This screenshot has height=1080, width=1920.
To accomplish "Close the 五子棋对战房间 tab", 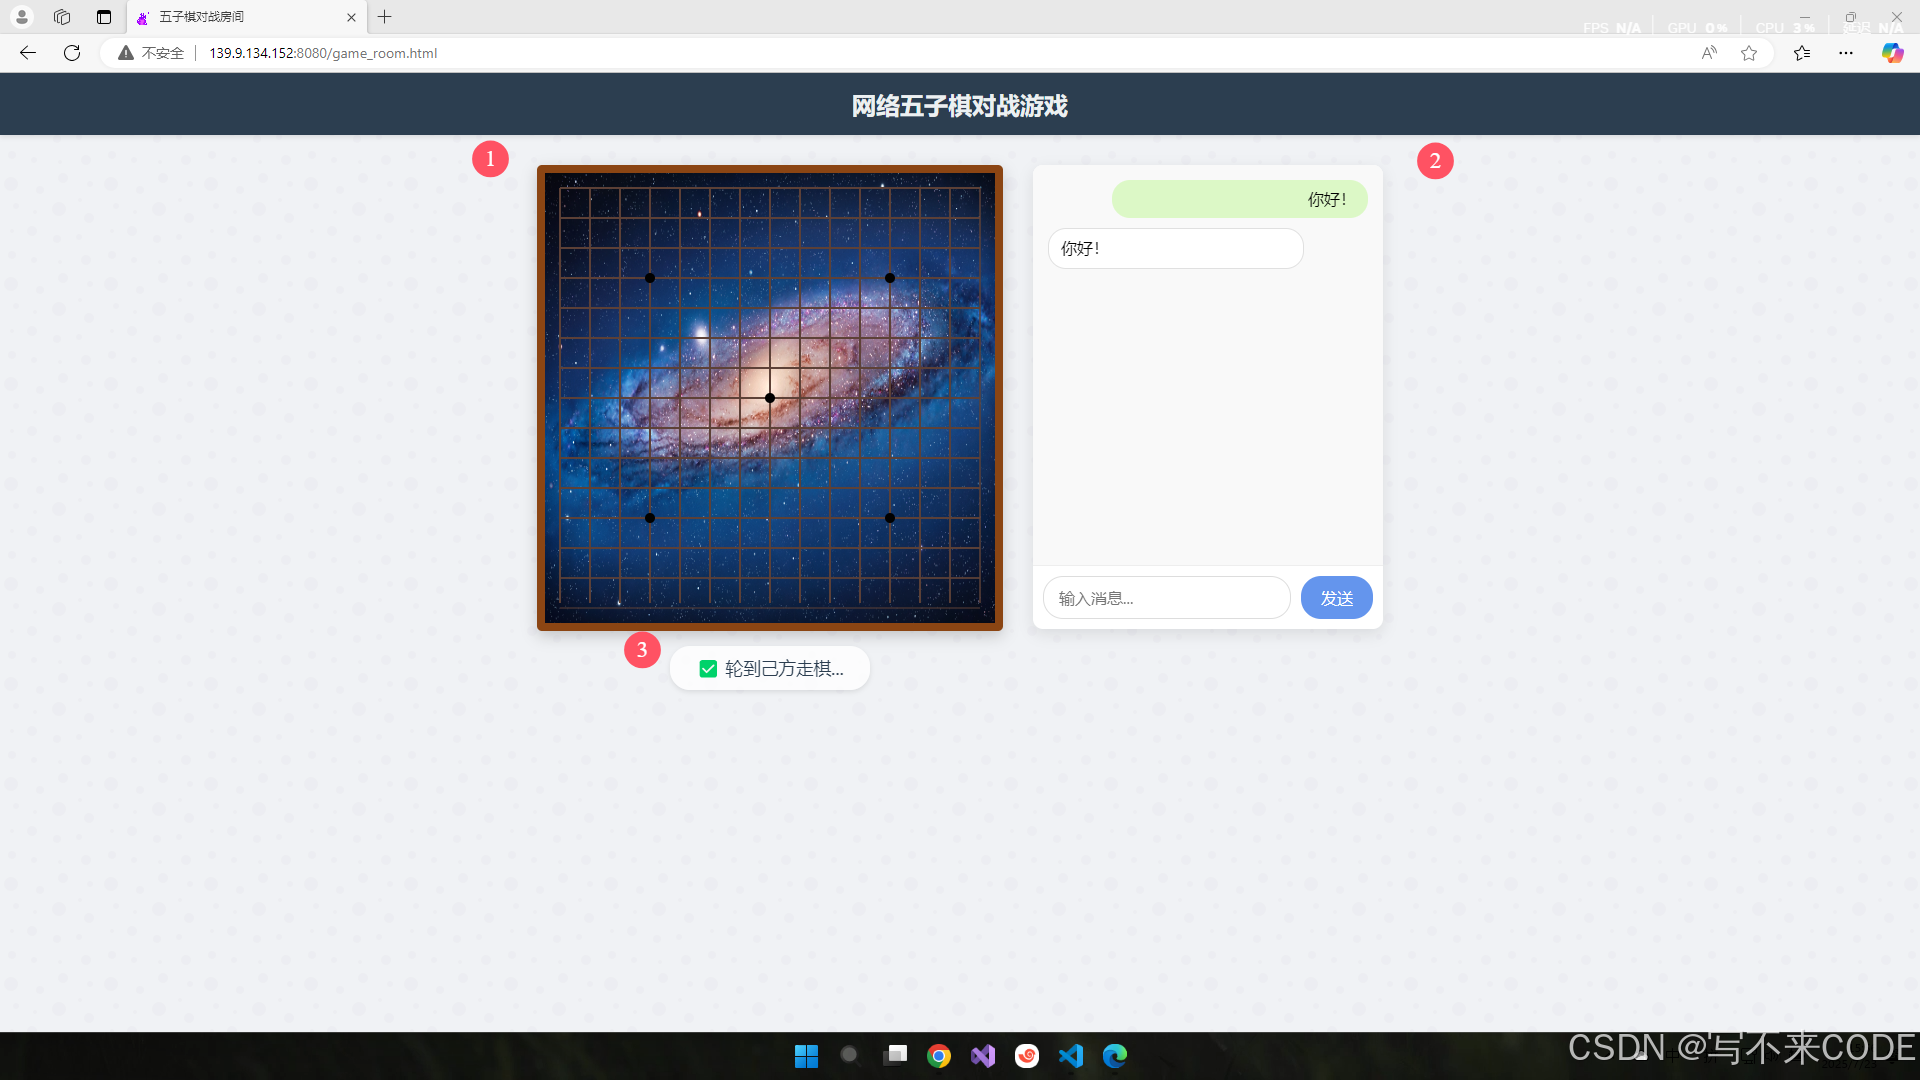I will (x=351, y=17).
